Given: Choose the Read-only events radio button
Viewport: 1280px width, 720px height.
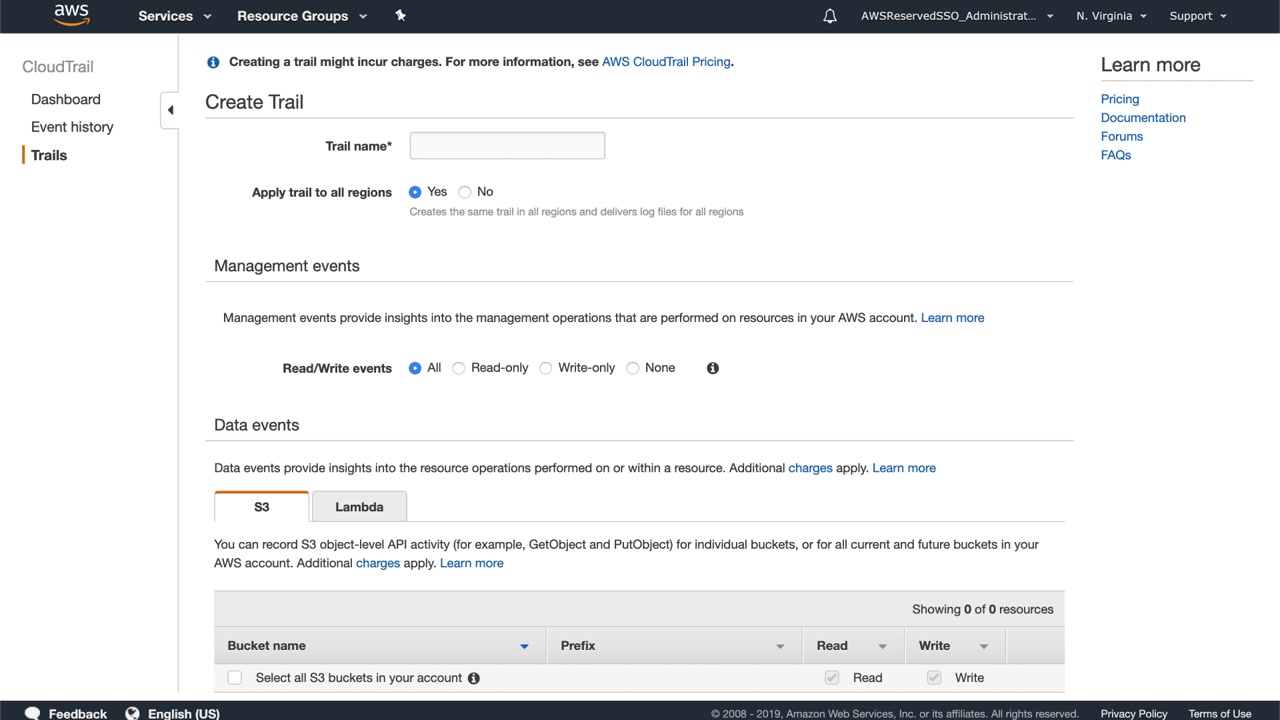Looking at the screenshot, I should click(x=459, y=368).
